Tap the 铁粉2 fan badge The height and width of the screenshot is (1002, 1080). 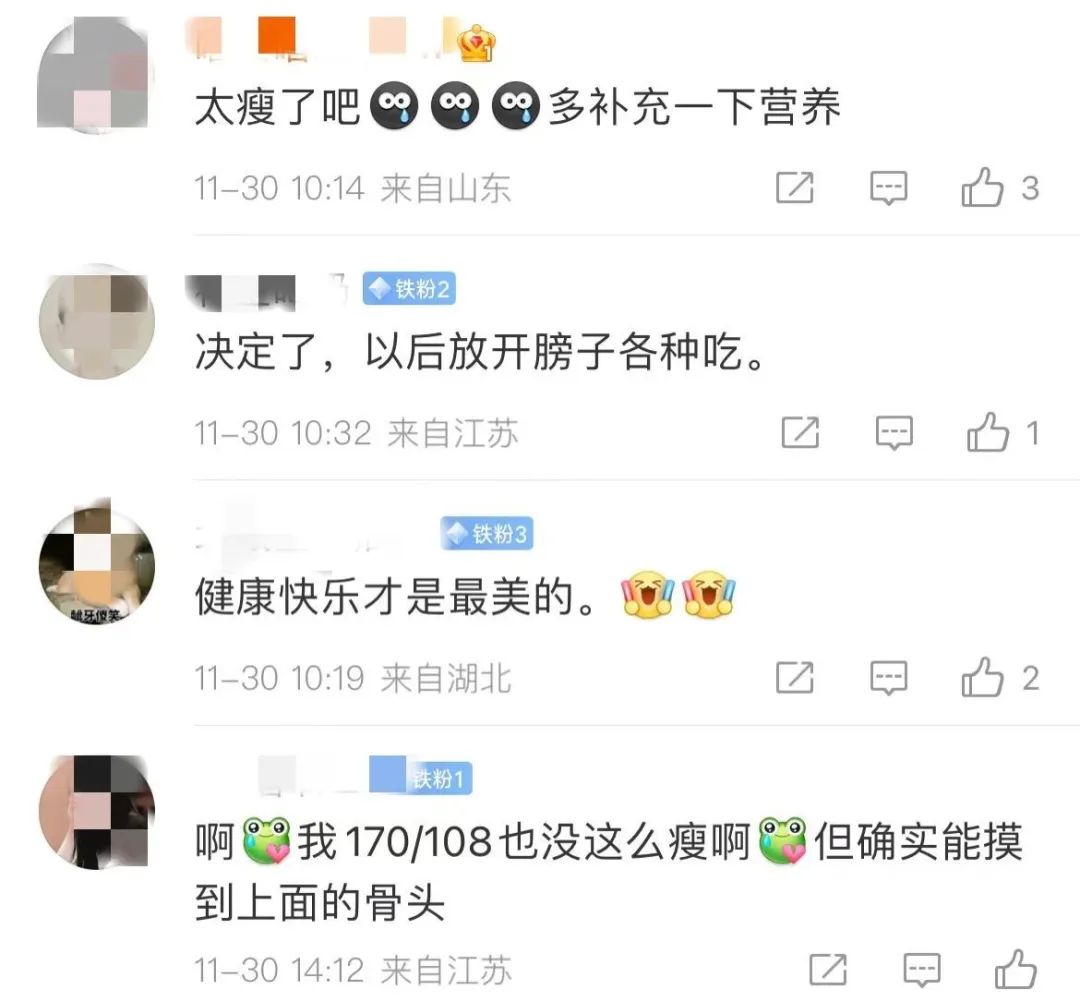[x=409, y=289]
